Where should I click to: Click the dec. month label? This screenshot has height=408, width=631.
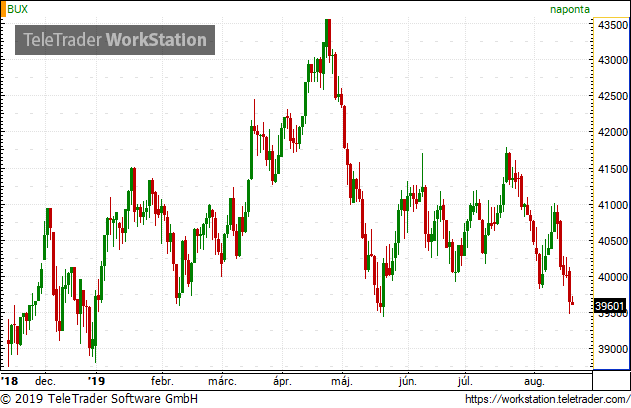(45, 381)
